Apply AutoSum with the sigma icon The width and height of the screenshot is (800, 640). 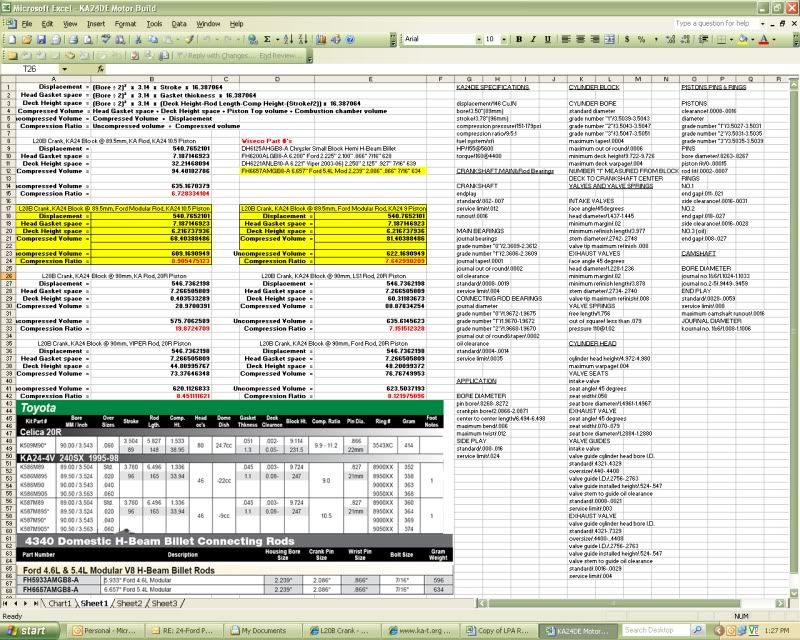coord(267,39)
